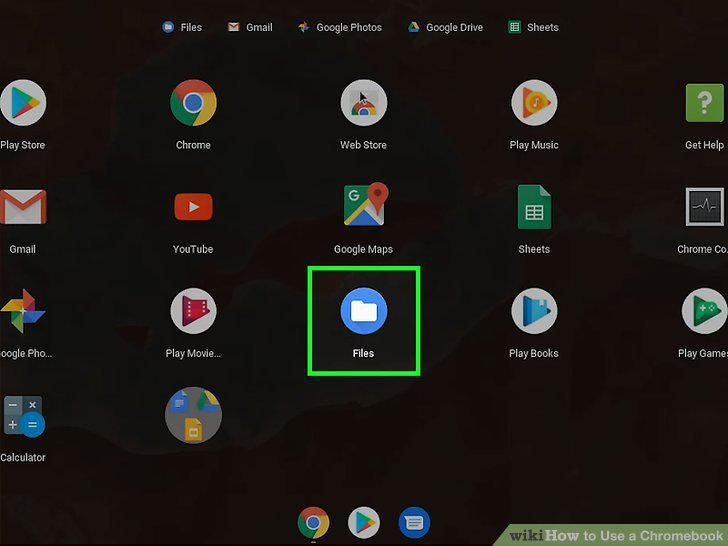Open the Google apps folder with Drive icons
This screenshot has width=728, height=546.
click(x=193, y=415)
